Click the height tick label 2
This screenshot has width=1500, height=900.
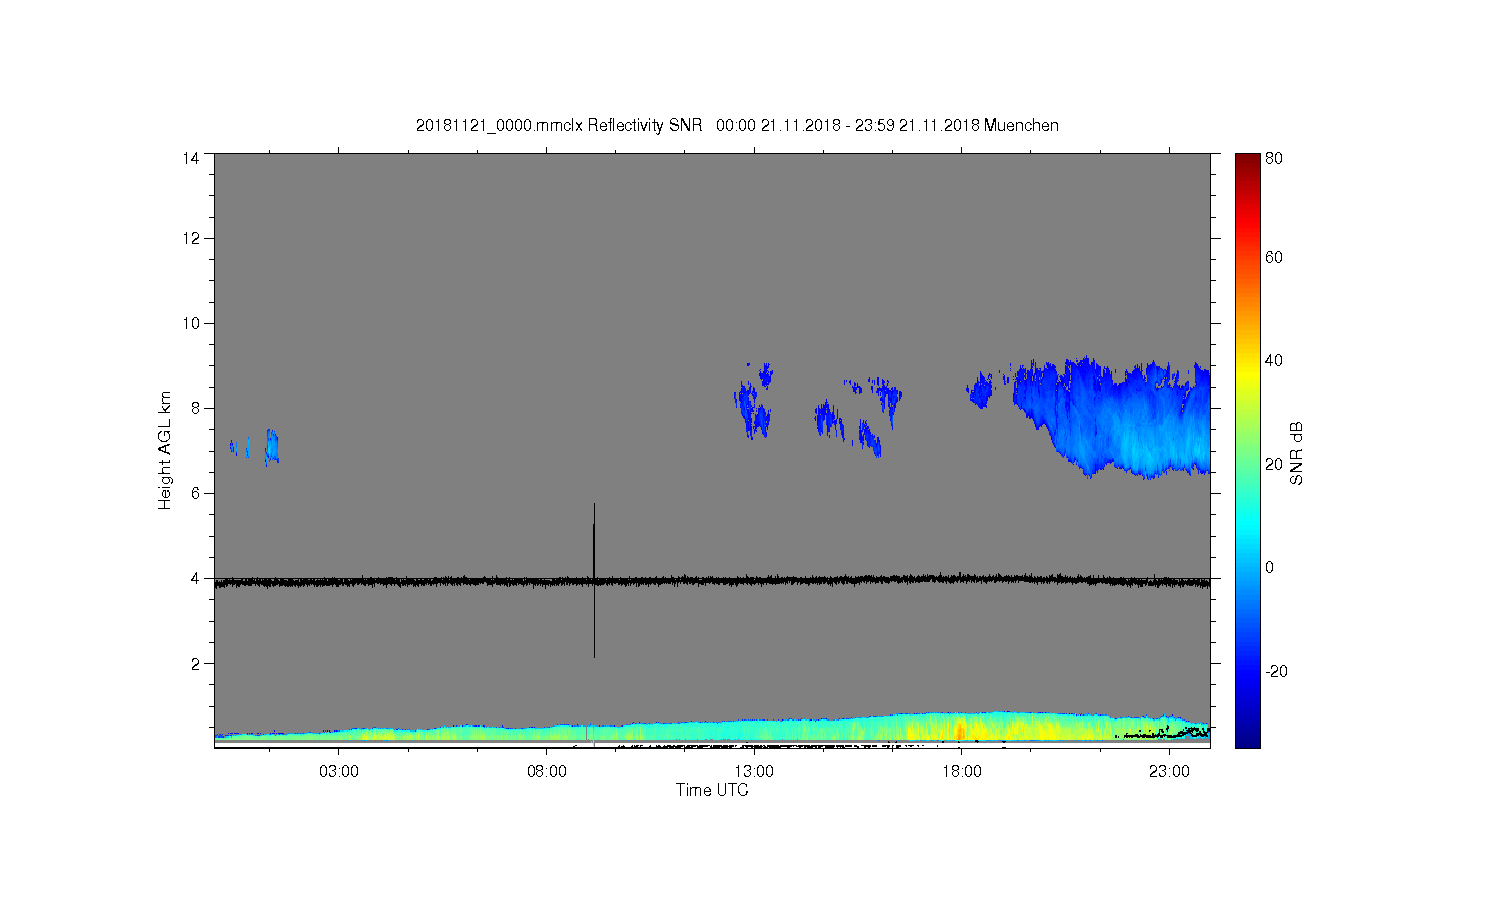pyautogui.click(x=194, y=663)
